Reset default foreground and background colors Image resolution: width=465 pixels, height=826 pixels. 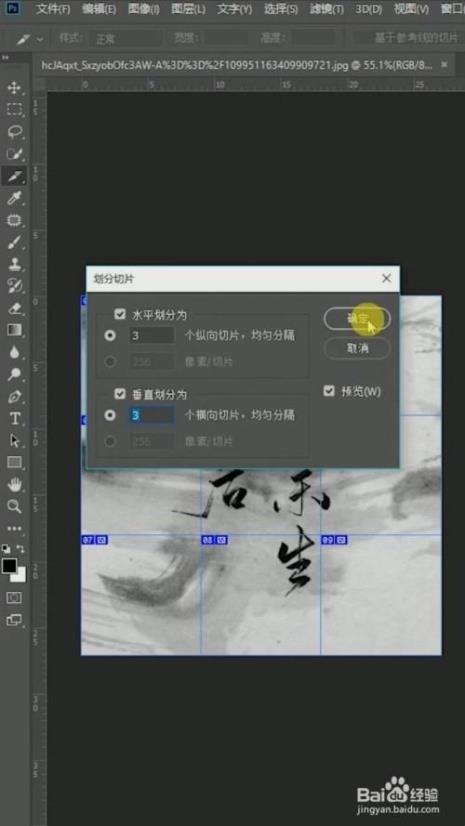click(x=6, y=548)
